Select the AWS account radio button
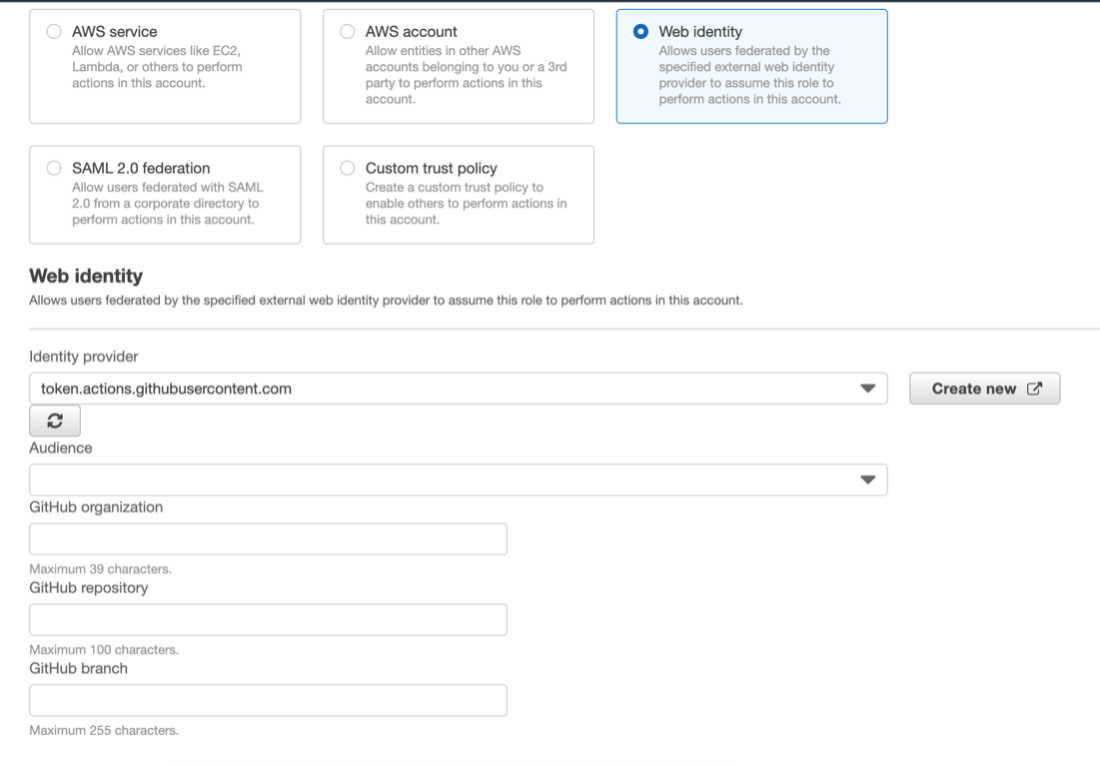Screen dimensions: 1100x766 point(347,32)
